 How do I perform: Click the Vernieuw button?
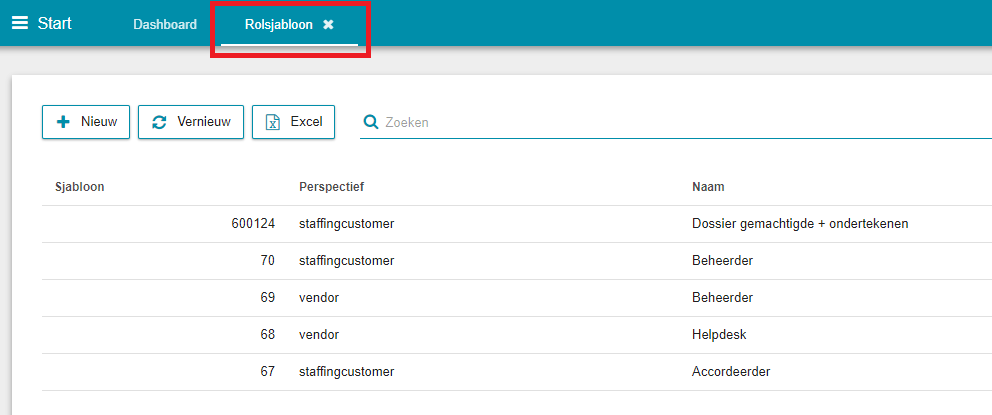pyautogui.click(x=191, y=122)
